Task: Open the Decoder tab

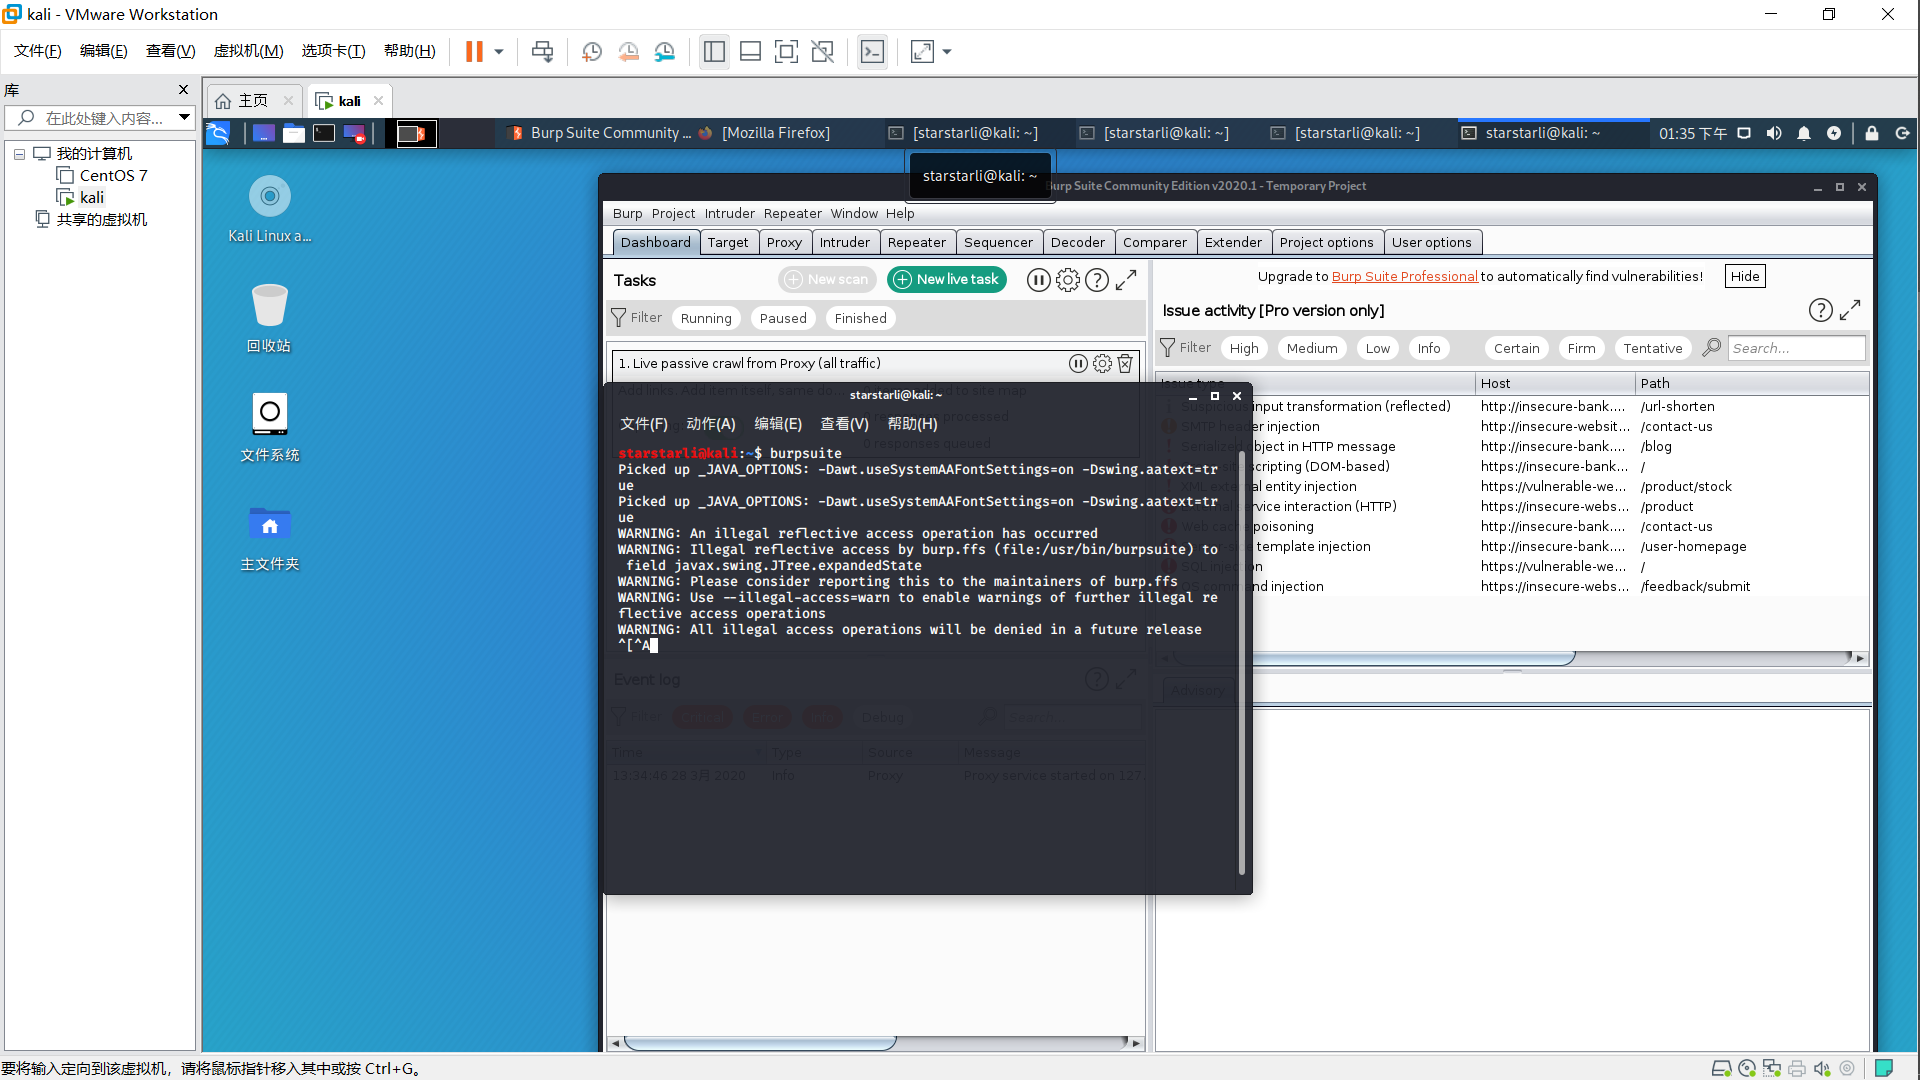Action: [x=1077, y=243]
